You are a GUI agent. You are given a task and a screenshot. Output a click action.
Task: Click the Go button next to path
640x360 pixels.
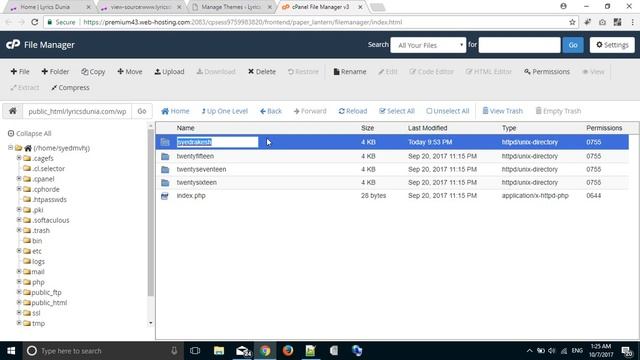pos(142,111)
